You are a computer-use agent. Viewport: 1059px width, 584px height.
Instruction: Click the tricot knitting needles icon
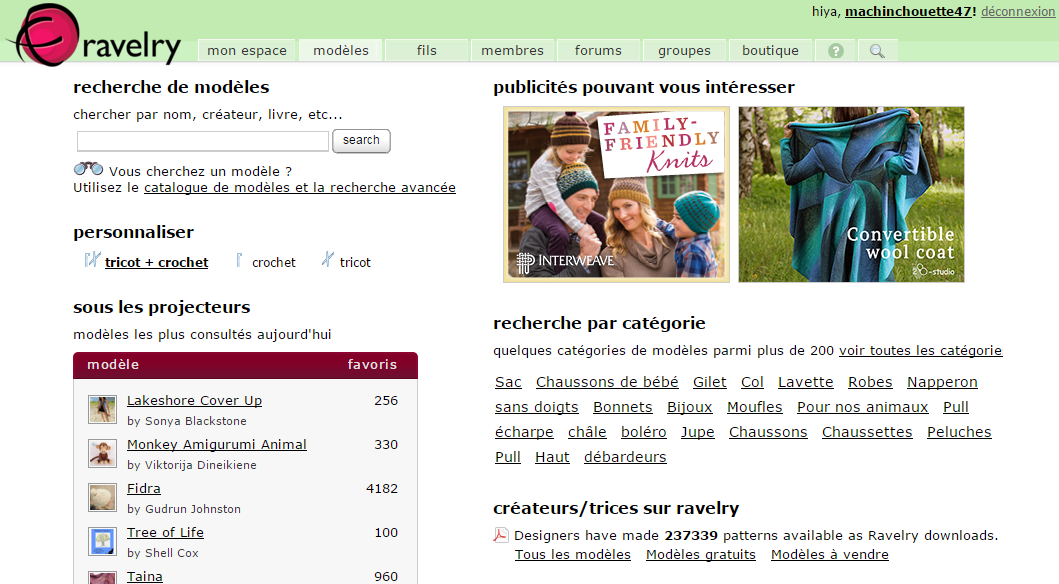(328, 259)
